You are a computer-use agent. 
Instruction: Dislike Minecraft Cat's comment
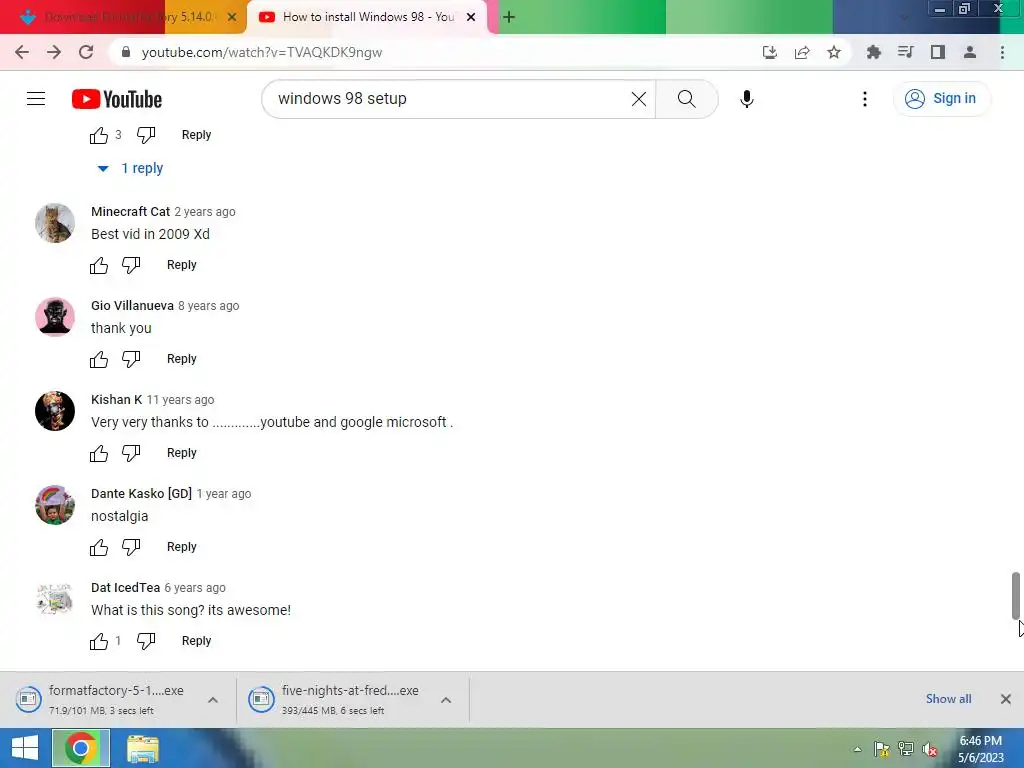tap(131, 265)
